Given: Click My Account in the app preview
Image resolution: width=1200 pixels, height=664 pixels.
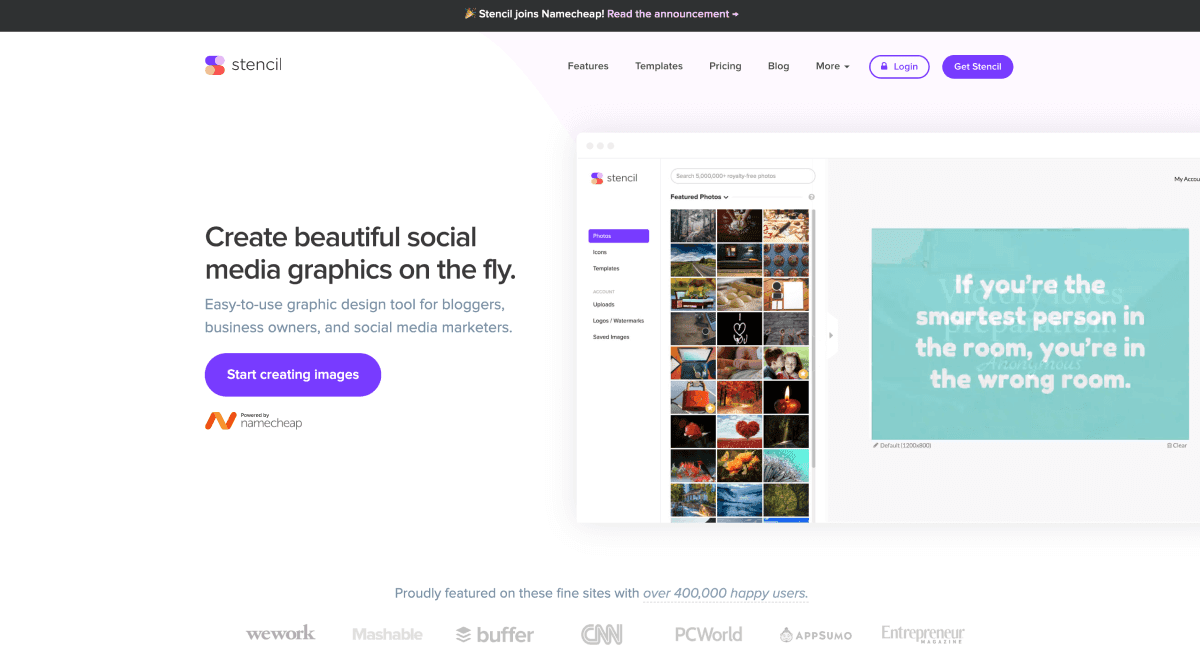Looking at the screenshot, I should click(1186, 179).
